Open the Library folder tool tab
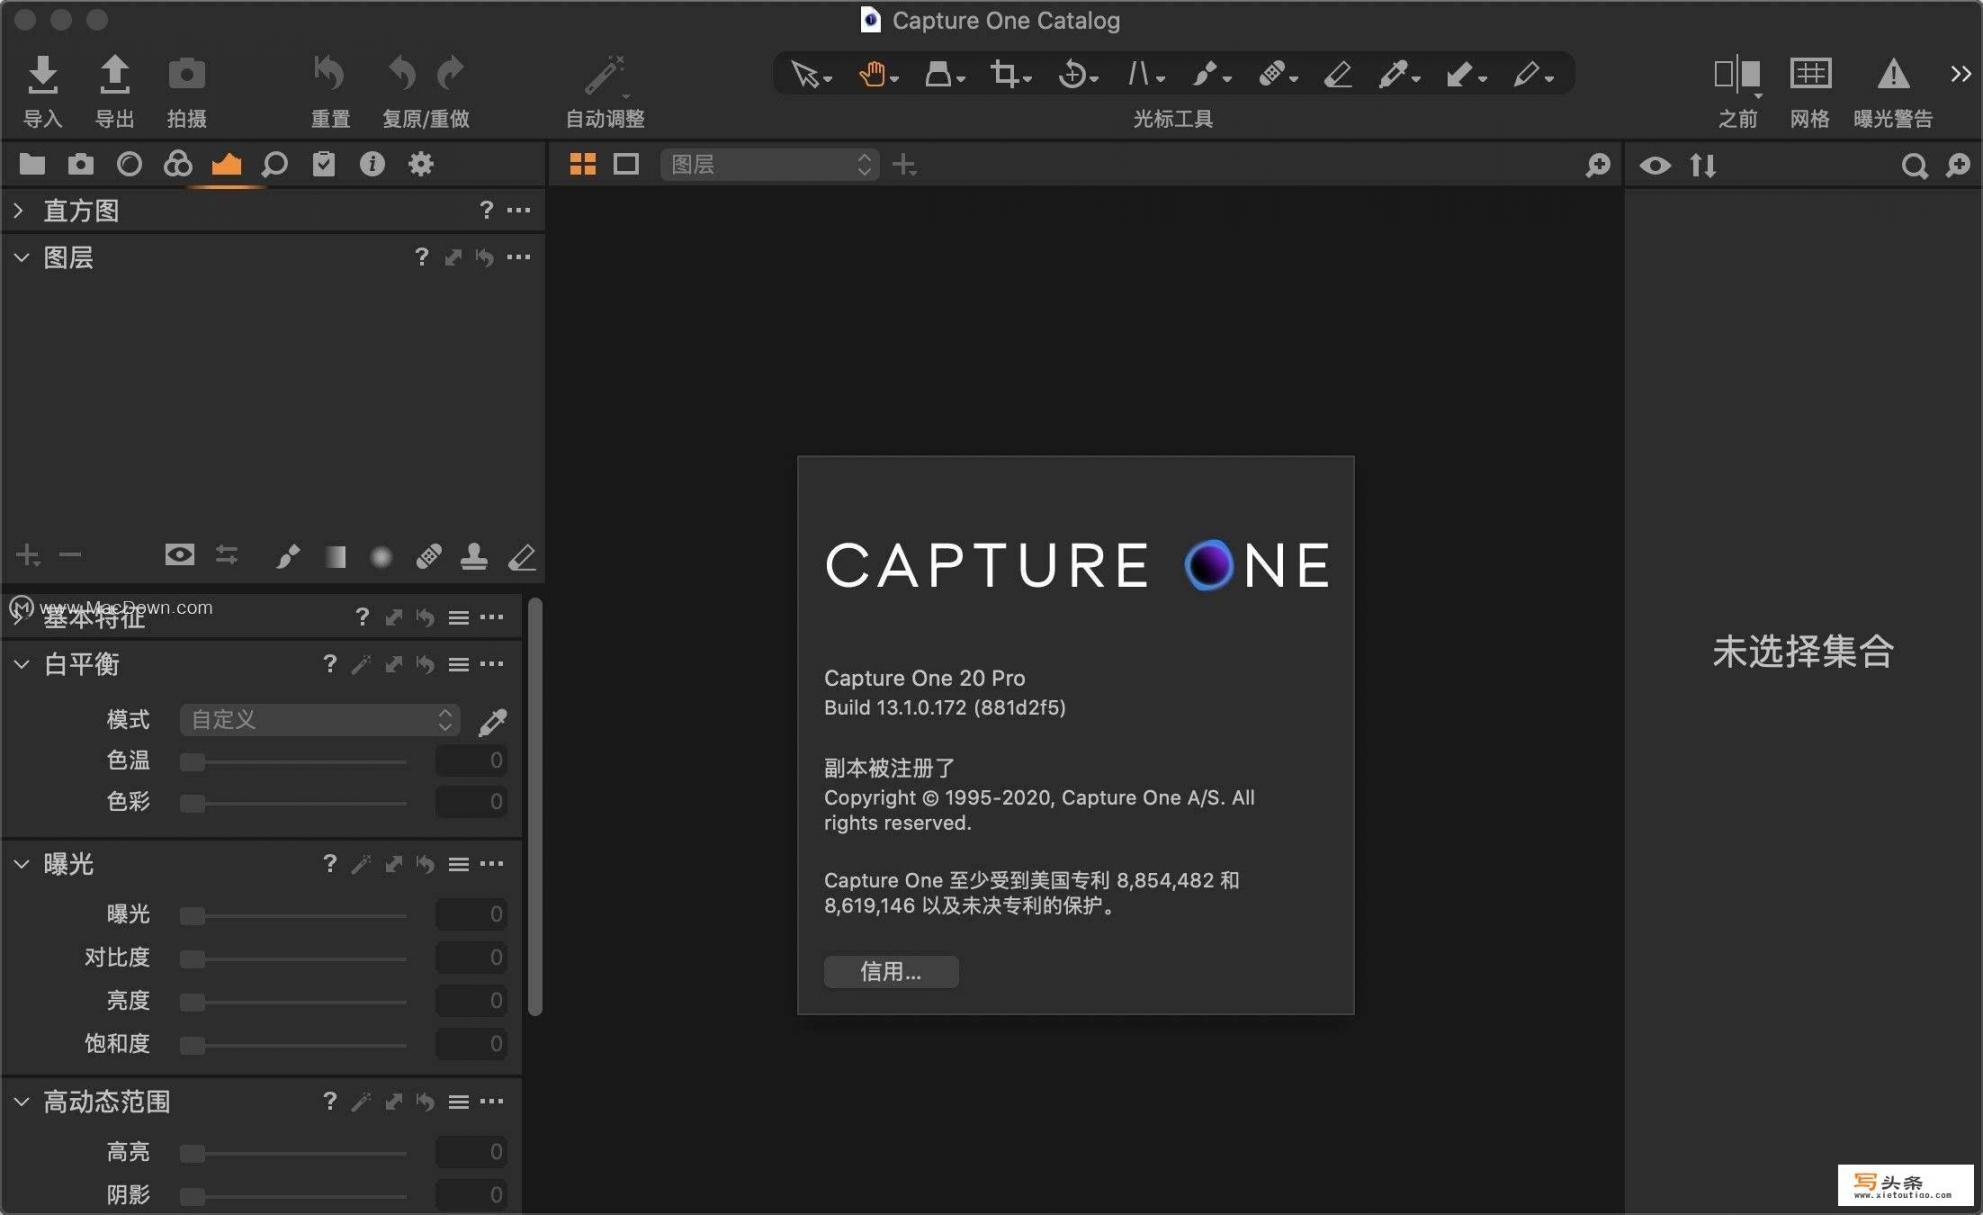 (32, 164)
